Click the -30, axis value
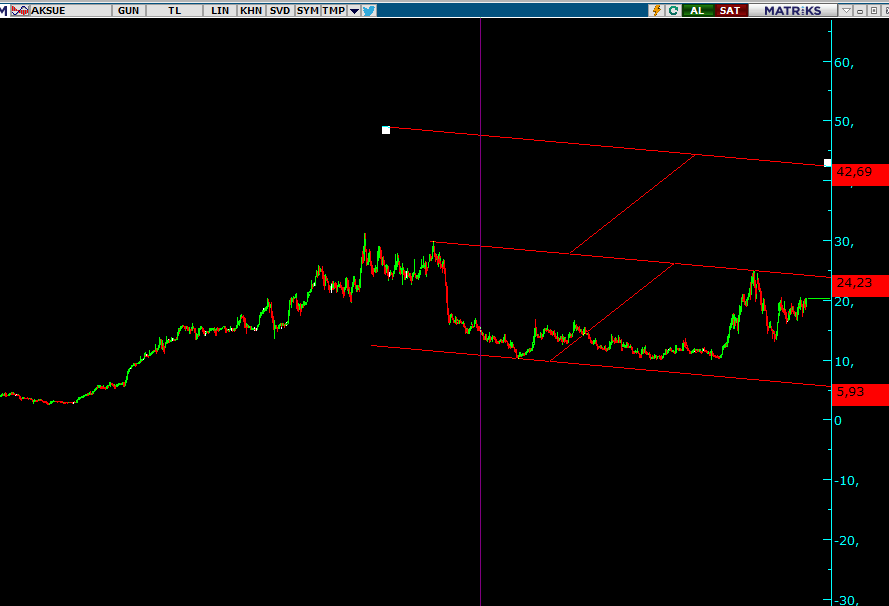The width and height of the screenshot is (889, 606). click(x=846, y=600)
